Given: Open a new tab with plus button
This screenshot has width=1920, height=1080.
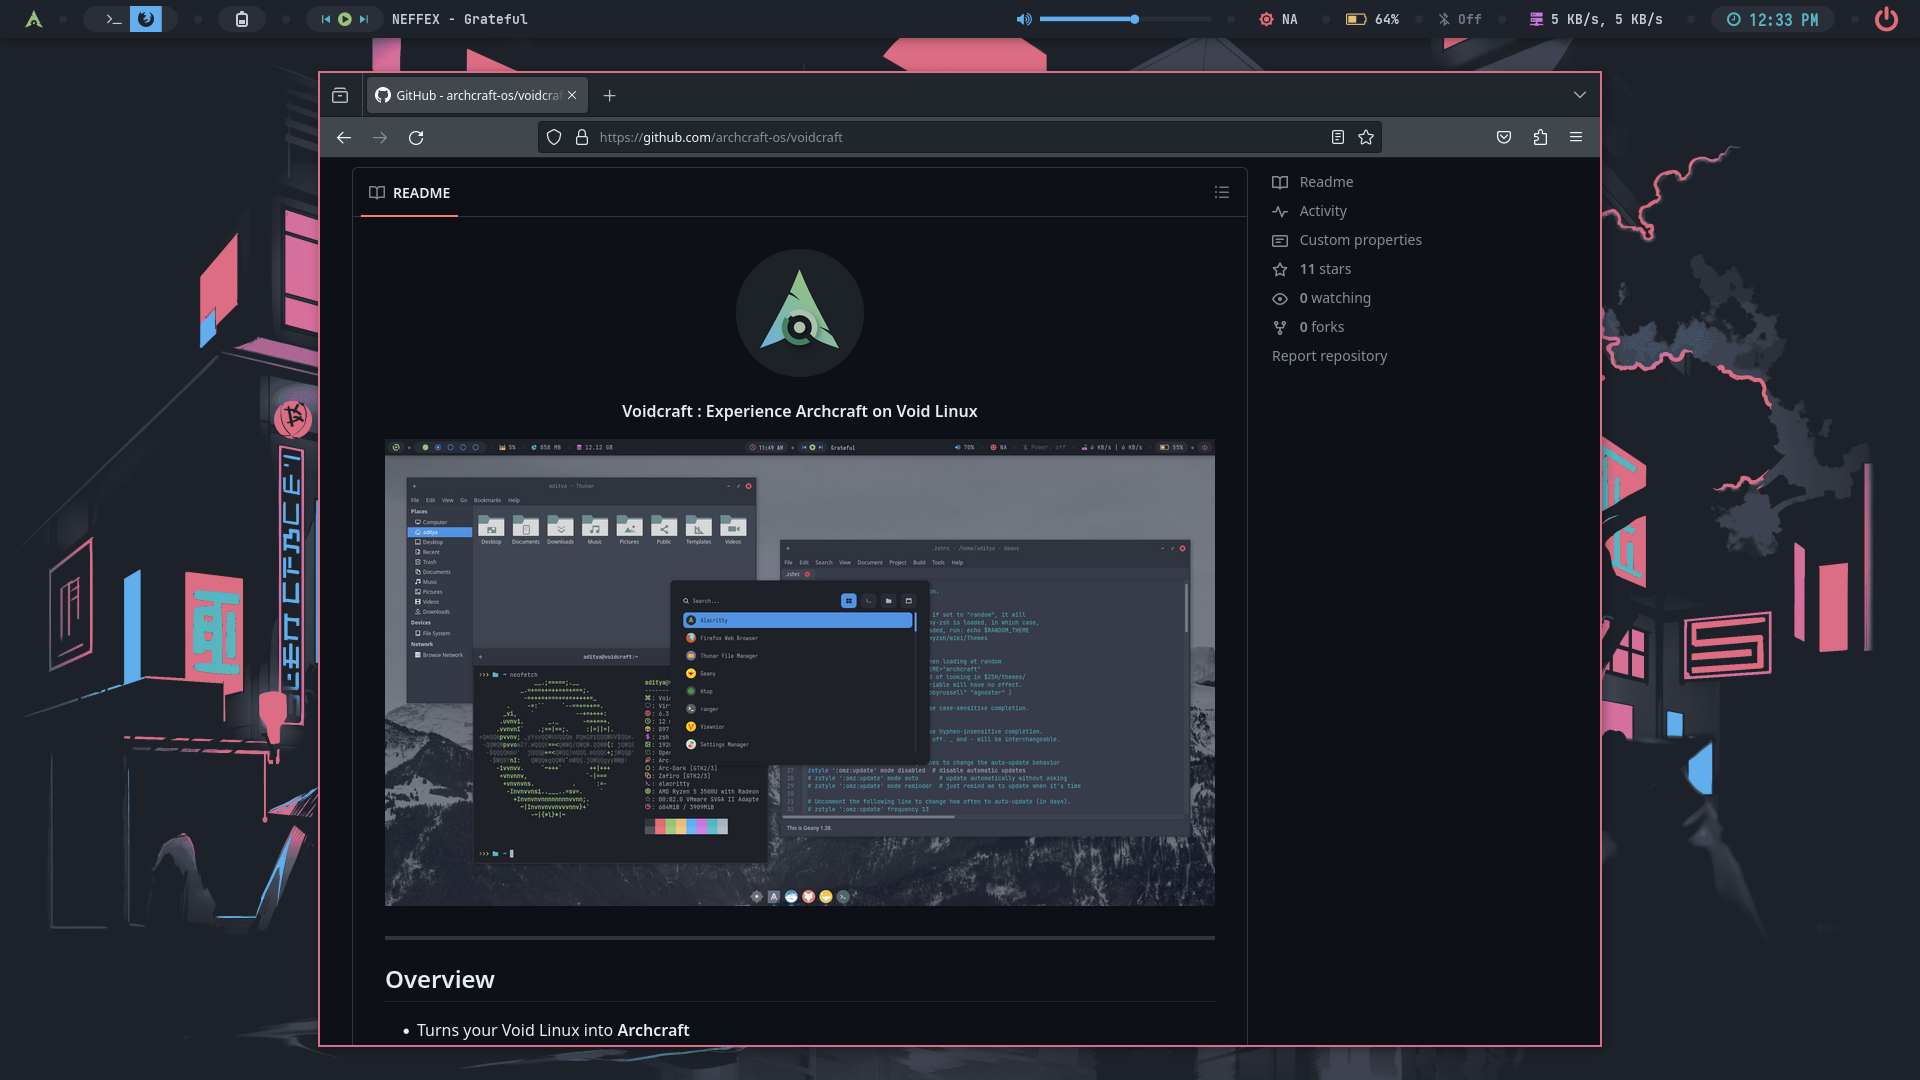Looking at the screenshot, I should [610, 95].
